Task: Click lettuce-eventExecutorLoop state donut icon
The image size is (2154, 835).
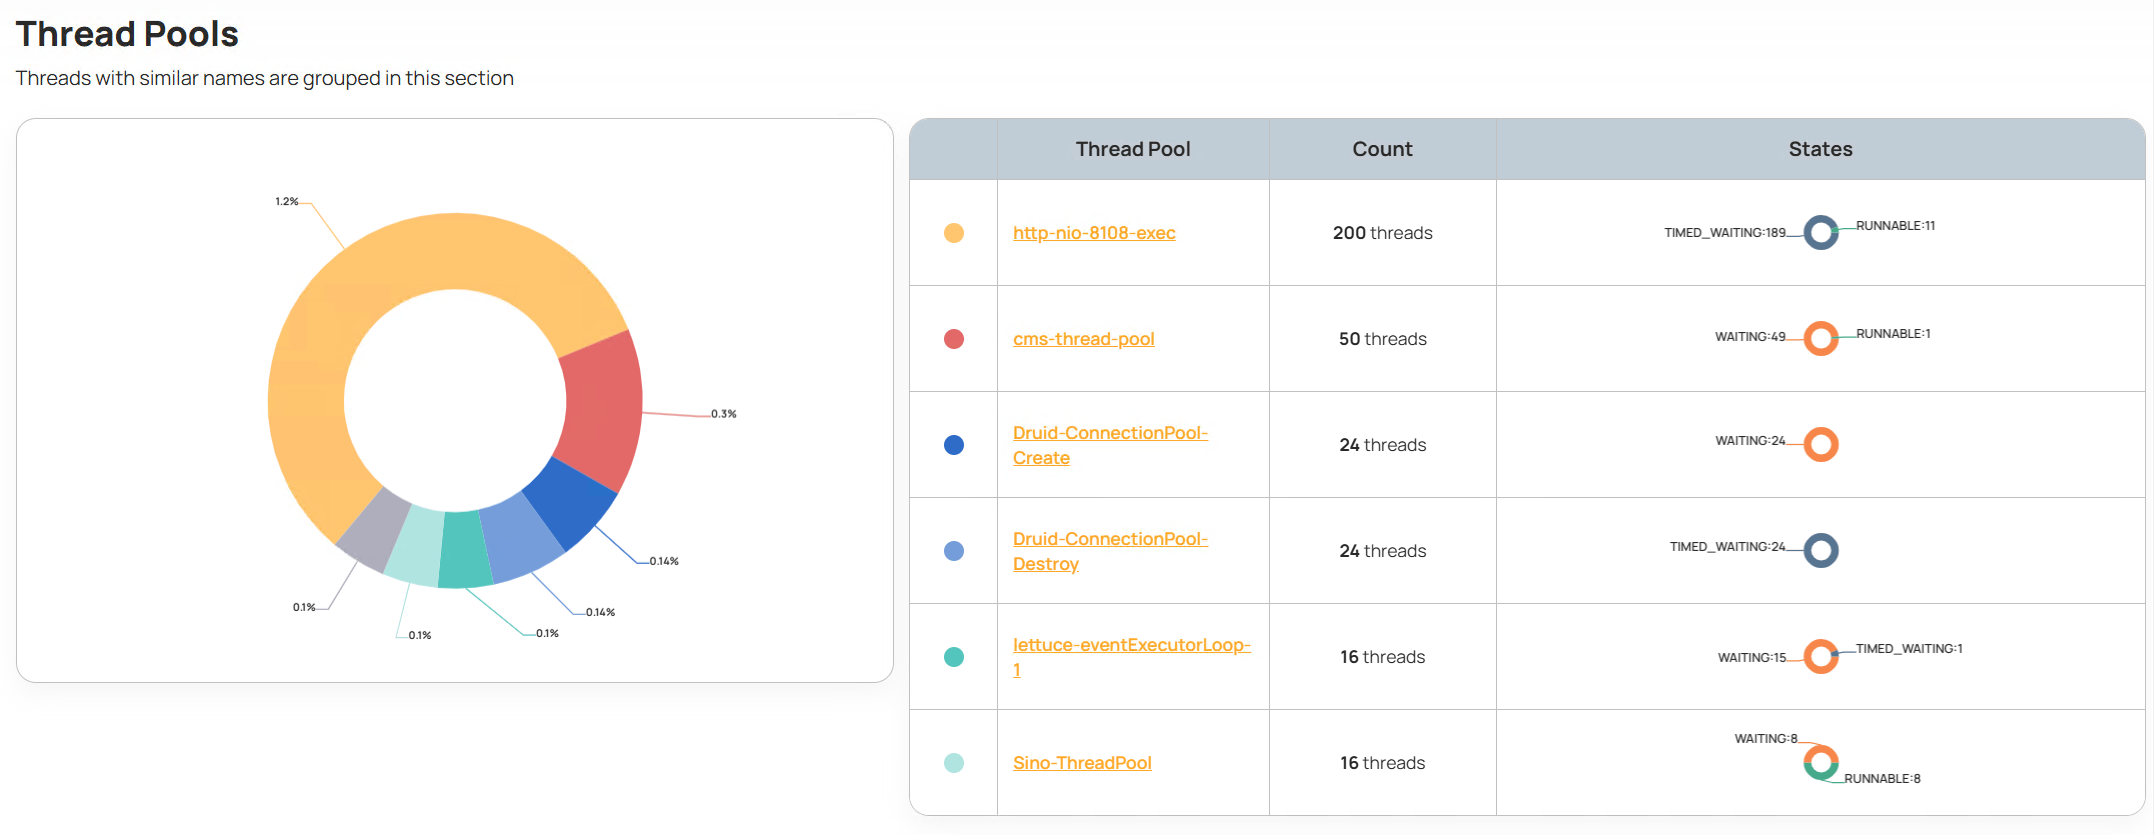Action: [x=1820, y=656]
